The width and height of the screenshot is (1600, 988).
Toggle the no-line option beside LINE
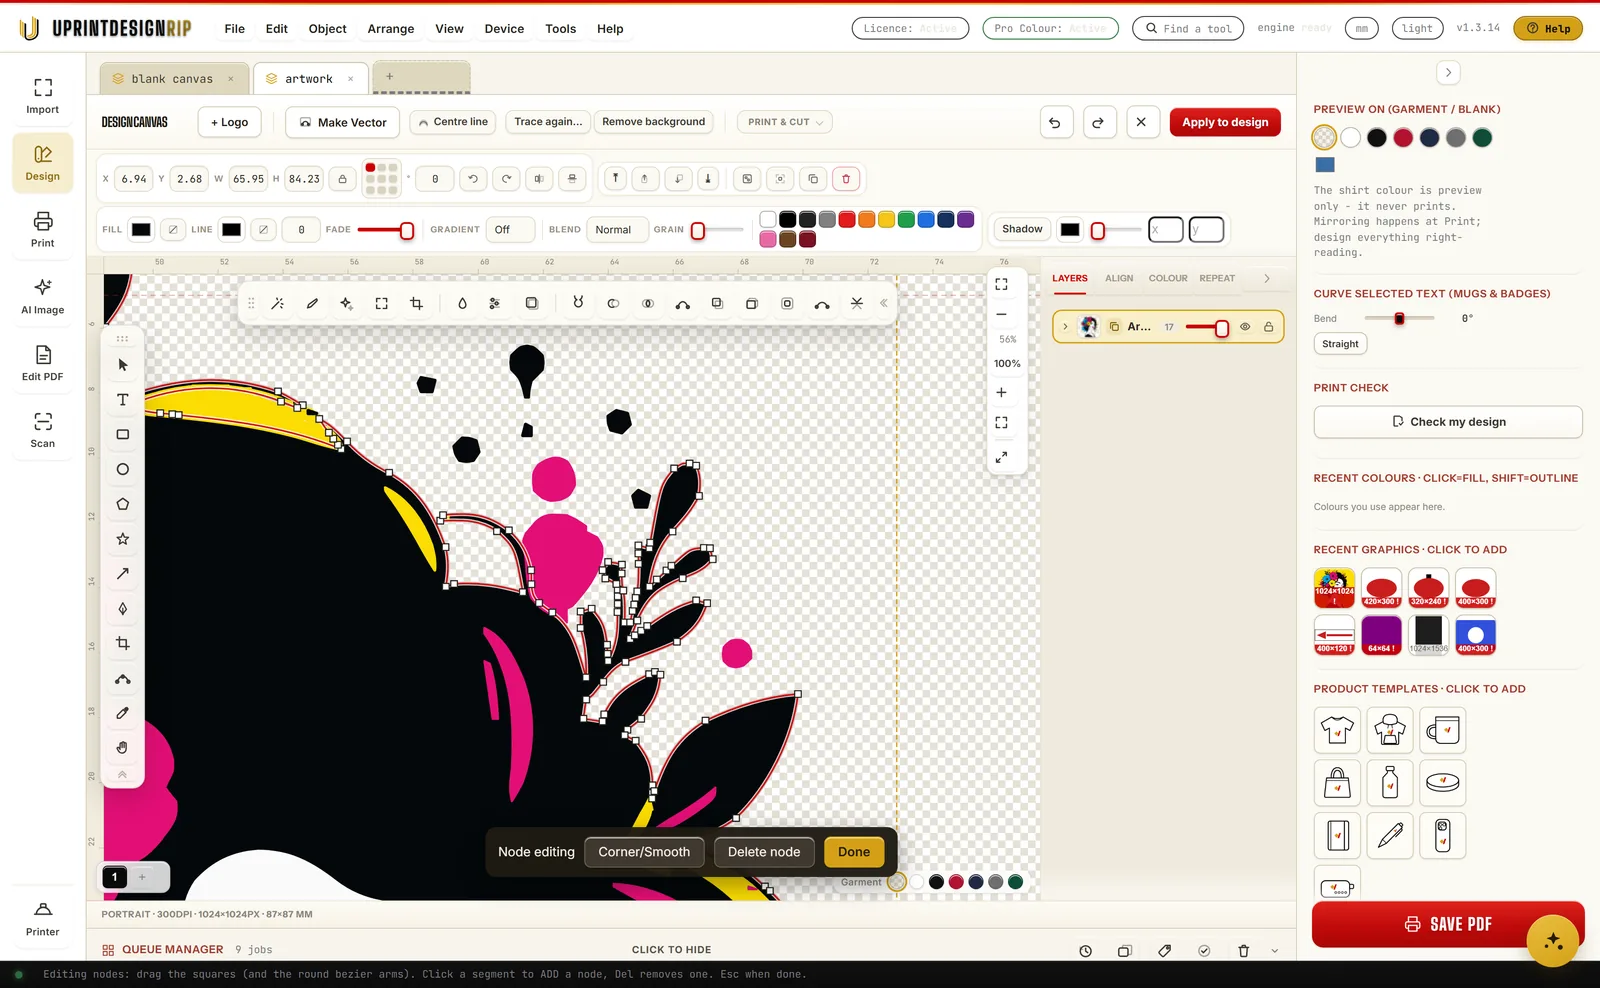pyautogui.click(x=263, y=230)
